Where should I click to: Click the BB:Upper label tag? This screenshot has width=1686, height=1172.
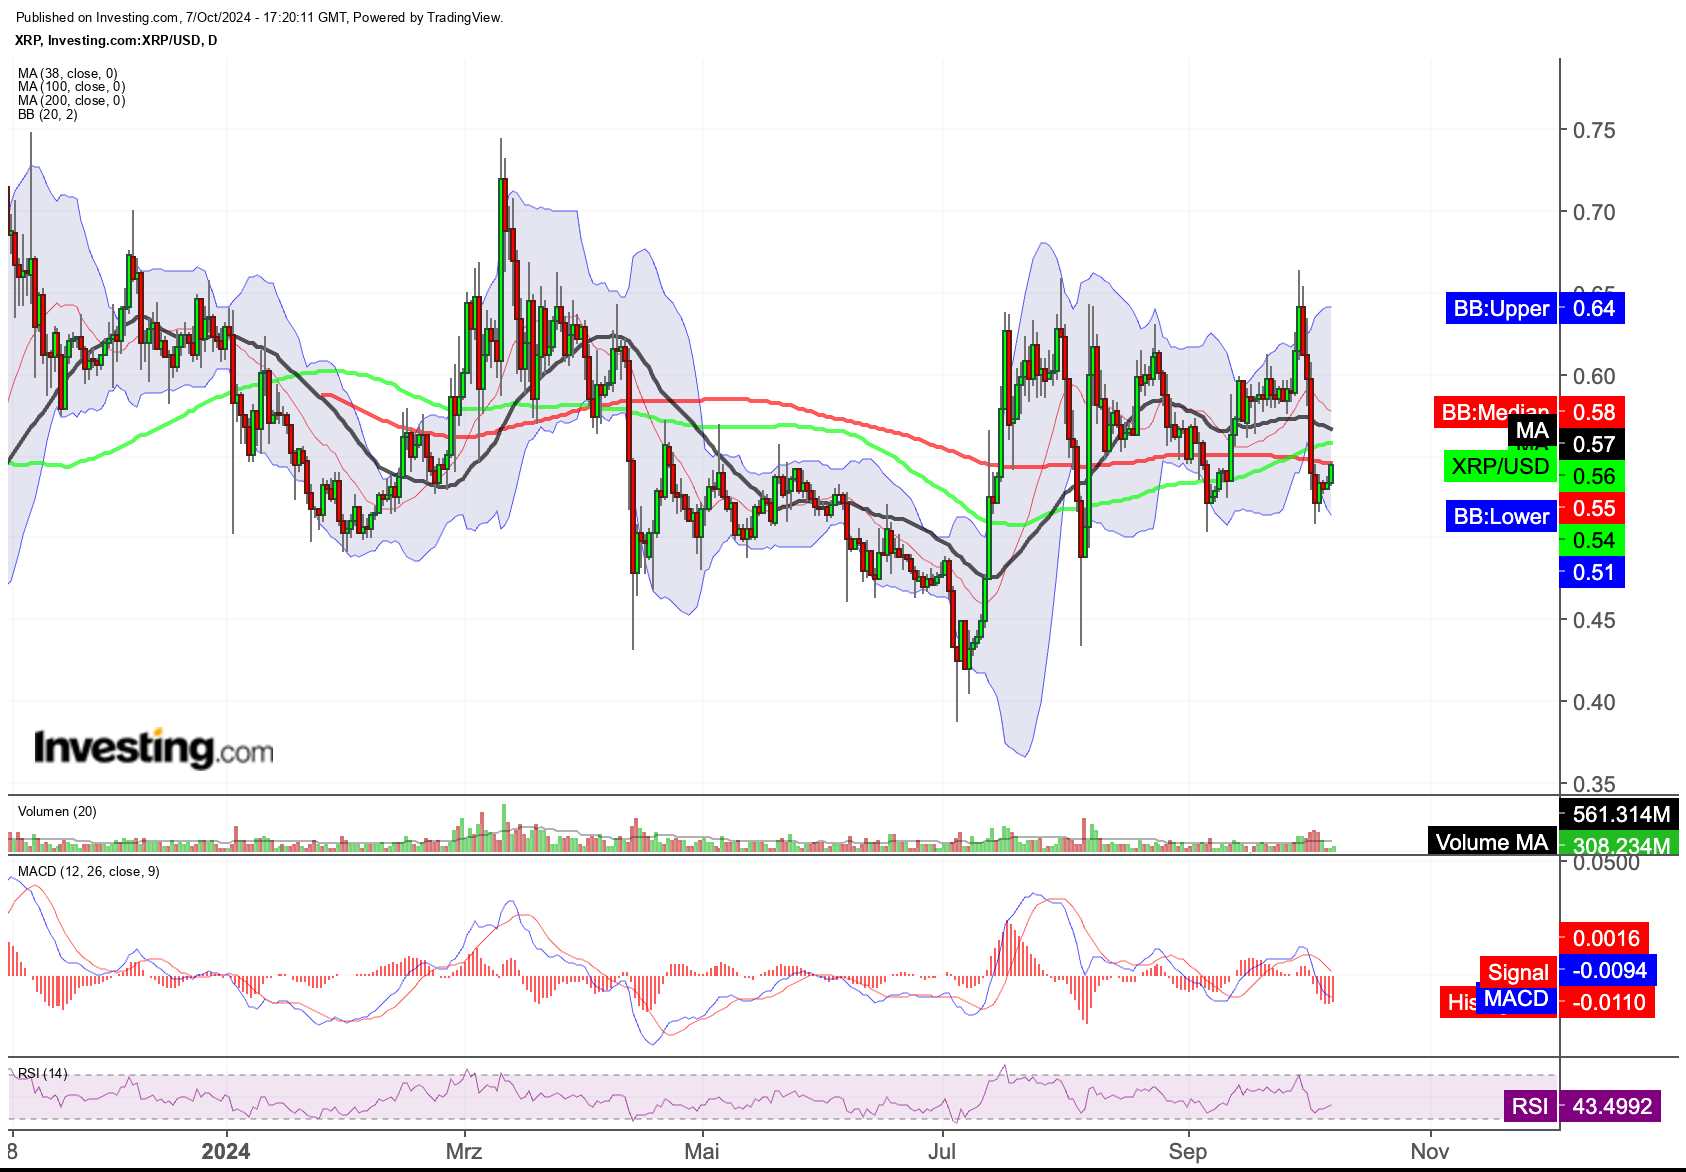click(x=1501, y=308)
